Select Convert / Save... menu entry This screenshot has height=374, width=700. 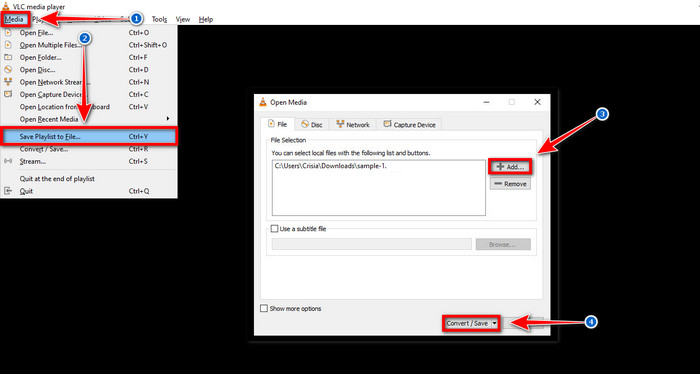click(x=89, y=149)
